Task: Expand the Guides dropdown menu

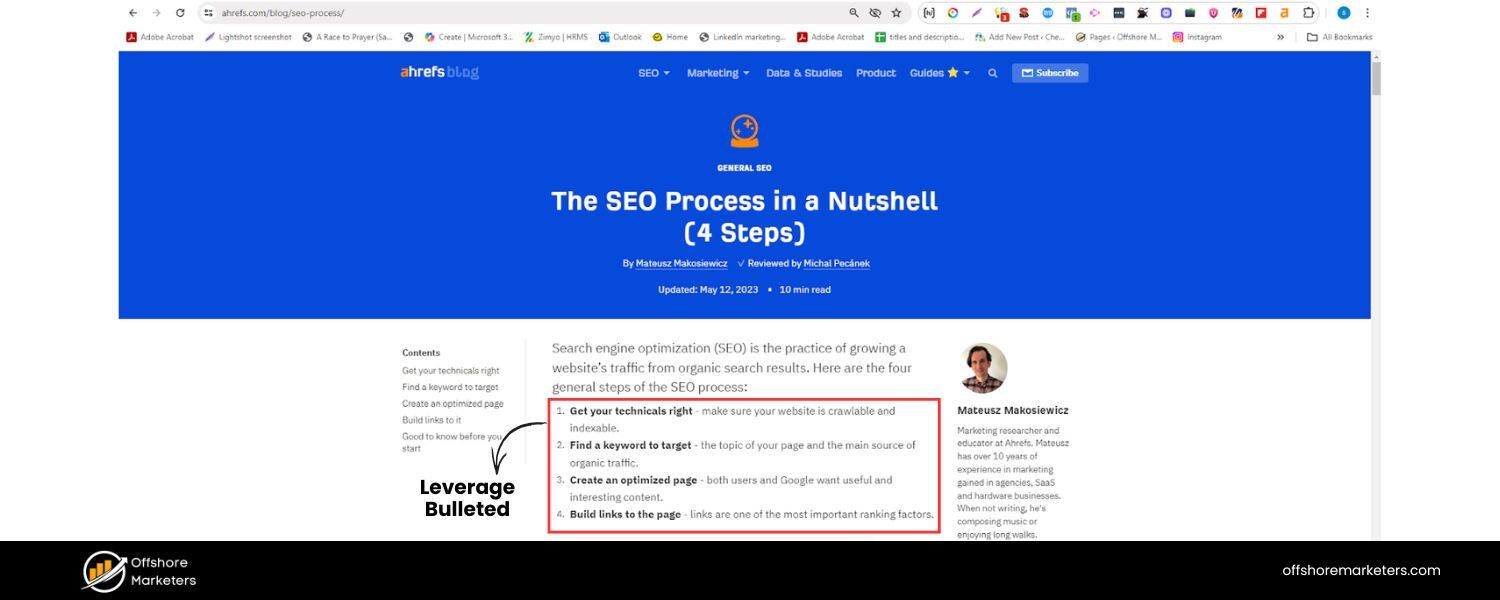Action: coord(939,73)
